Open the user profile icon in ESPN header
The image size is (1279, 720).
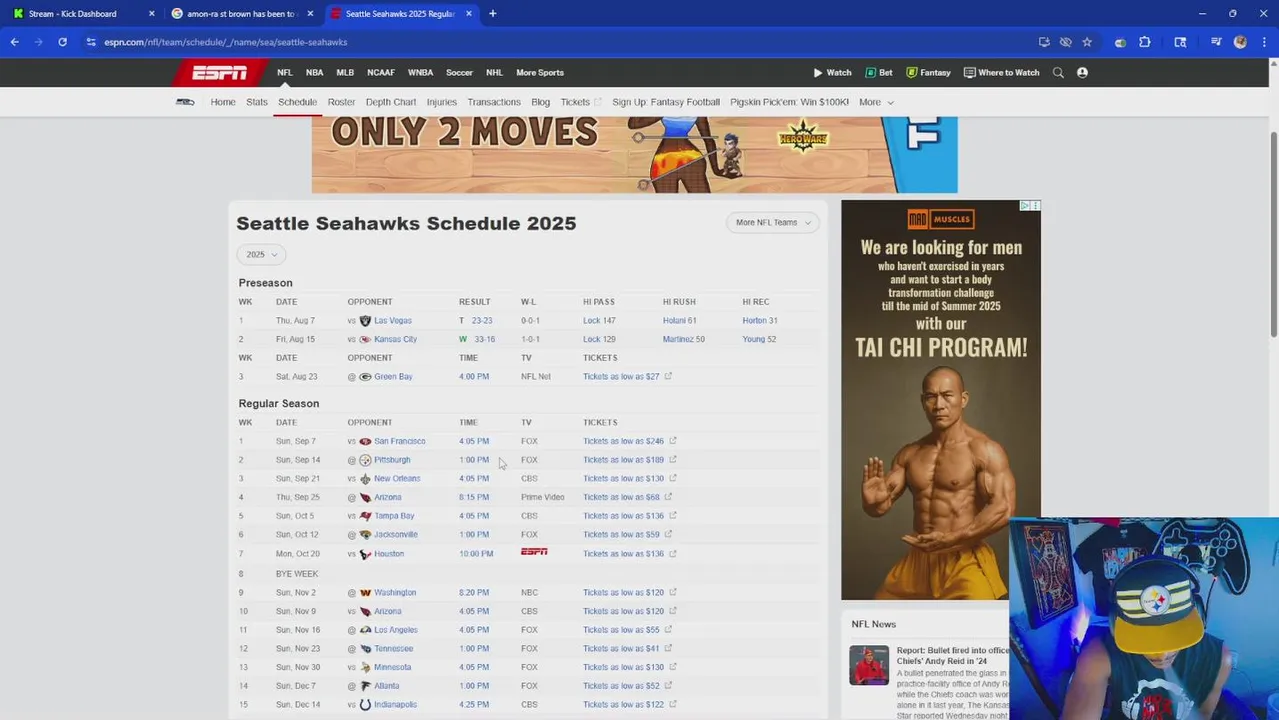click(x=1082, y=72)
